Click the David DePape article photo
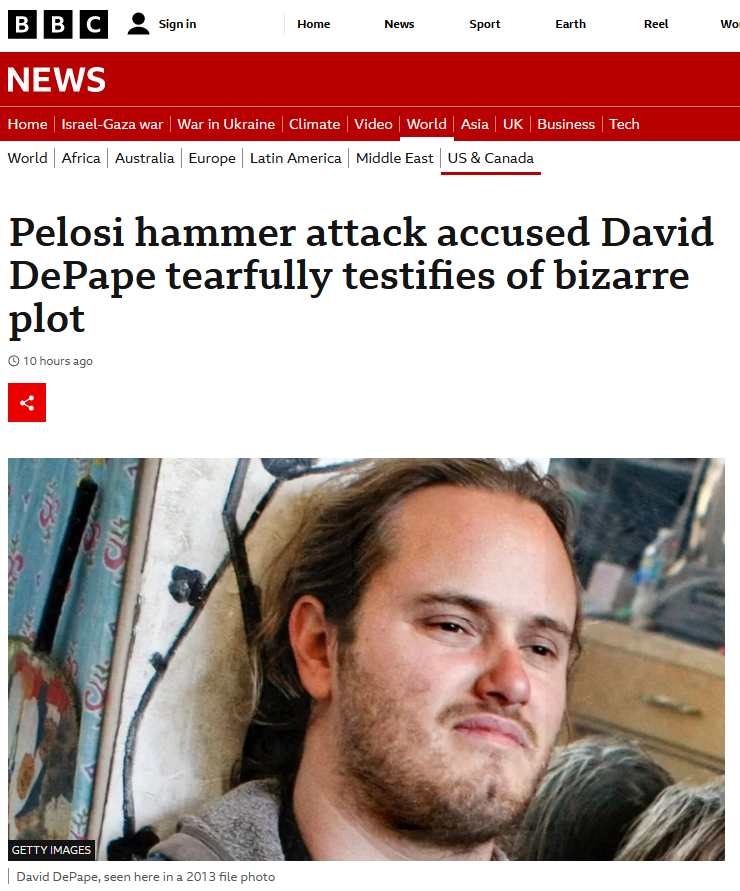 pos(366,659)
